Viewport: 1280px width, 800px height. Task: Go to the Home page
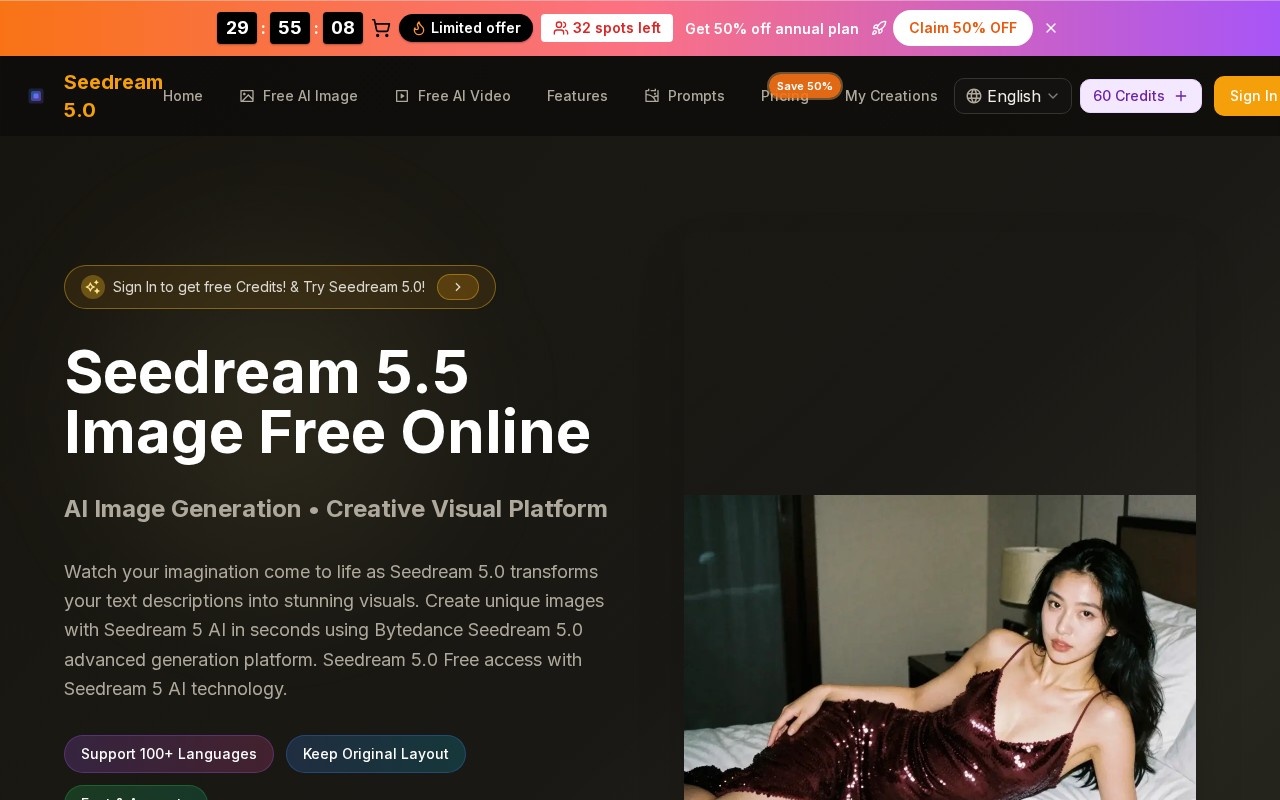click(x=183, y=96)
